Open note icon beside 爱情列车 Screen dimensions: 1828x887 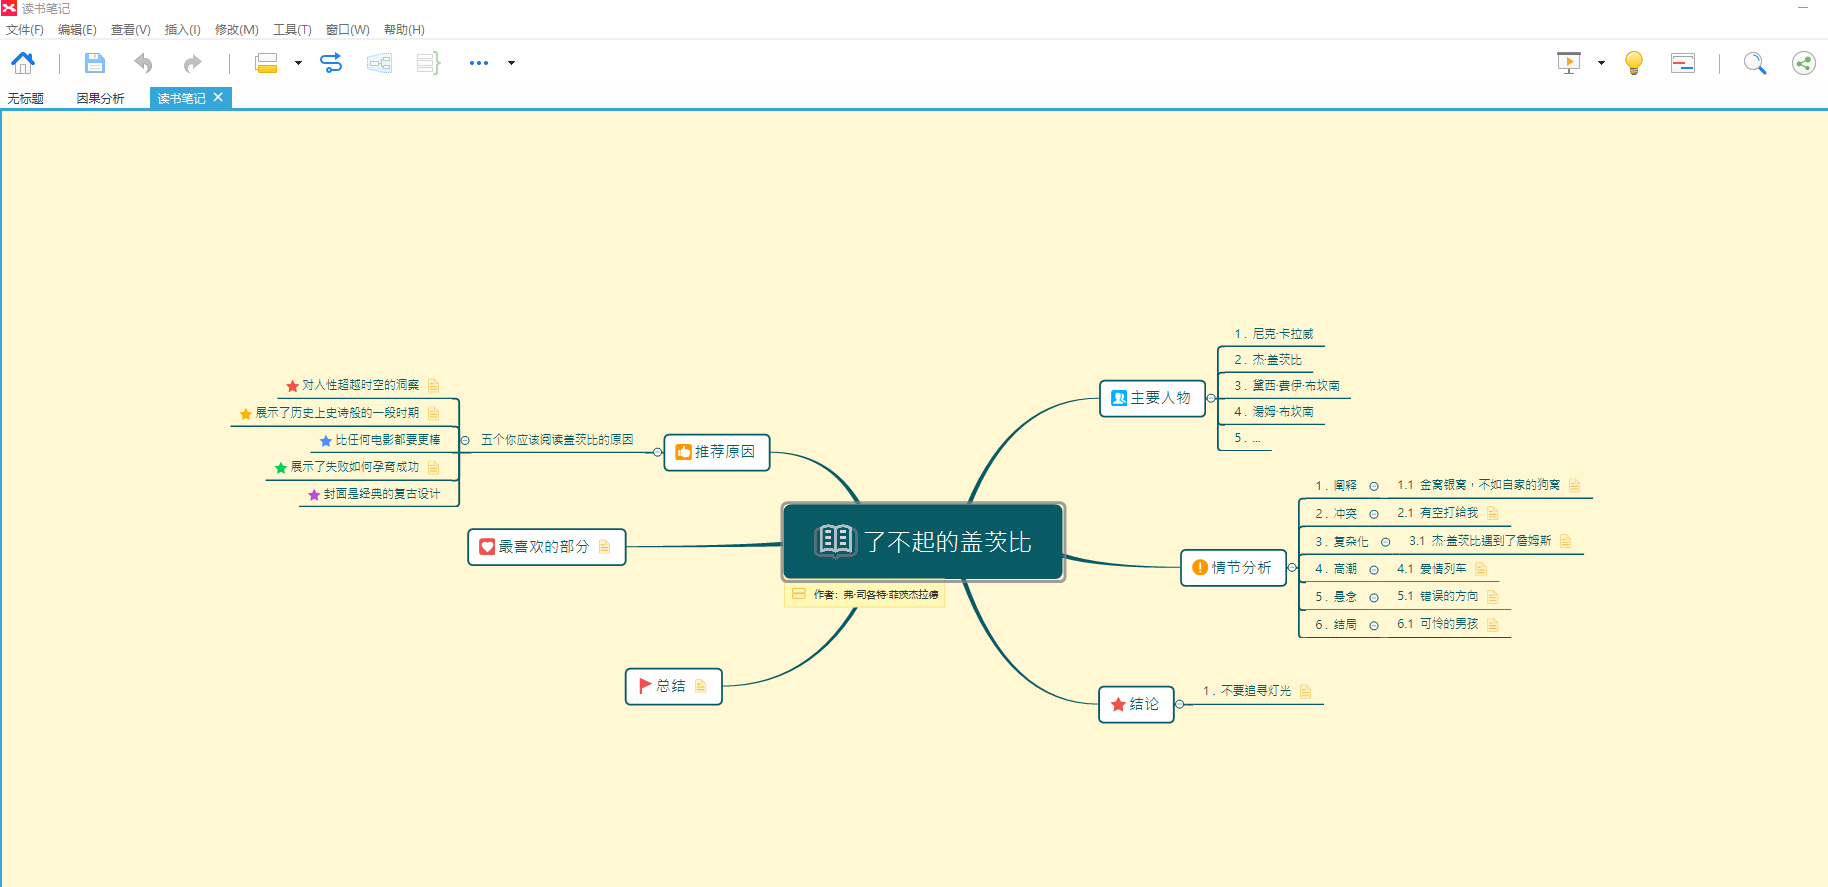(x=1481, y=569)
